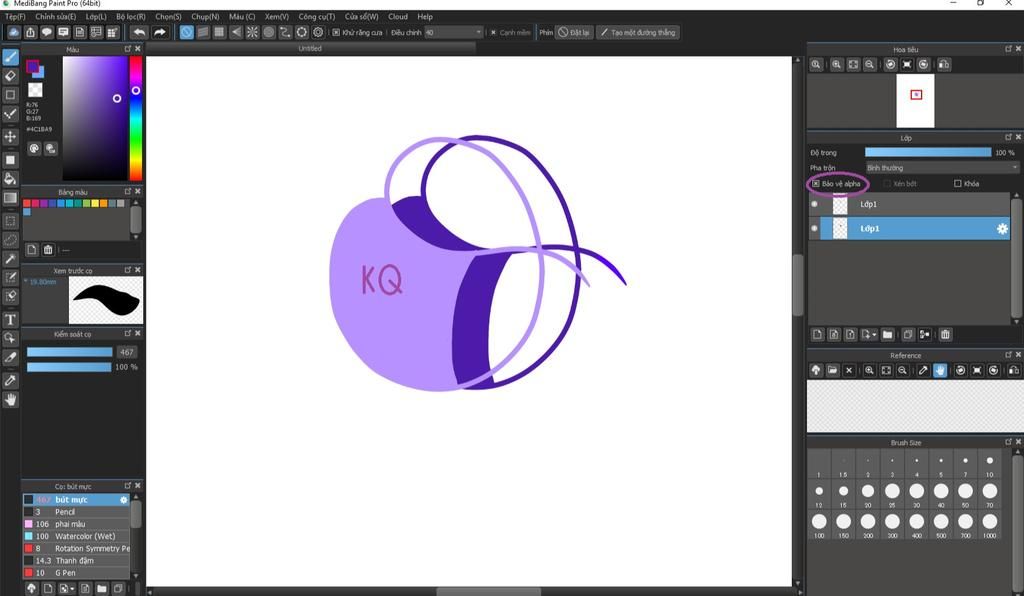Select the Pencil brush in brush list
This screenshot has width=1024, height=596.
[x=76, y=512]
